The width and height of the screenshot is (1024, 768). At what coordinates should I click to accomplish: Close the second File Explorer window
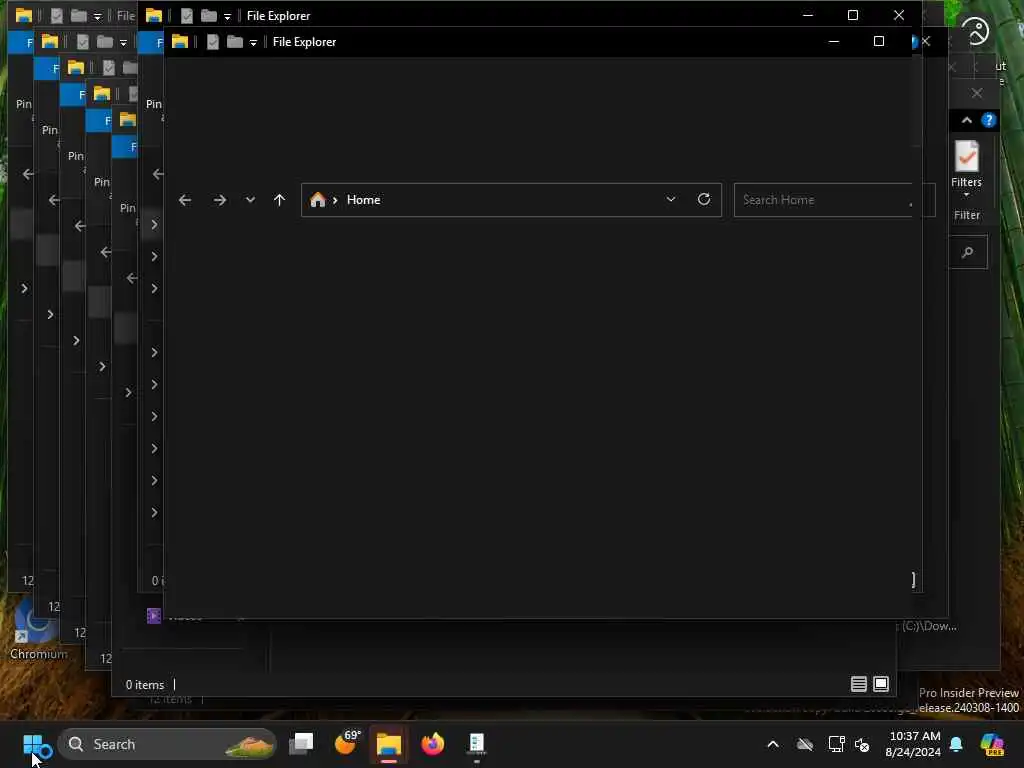899,15
